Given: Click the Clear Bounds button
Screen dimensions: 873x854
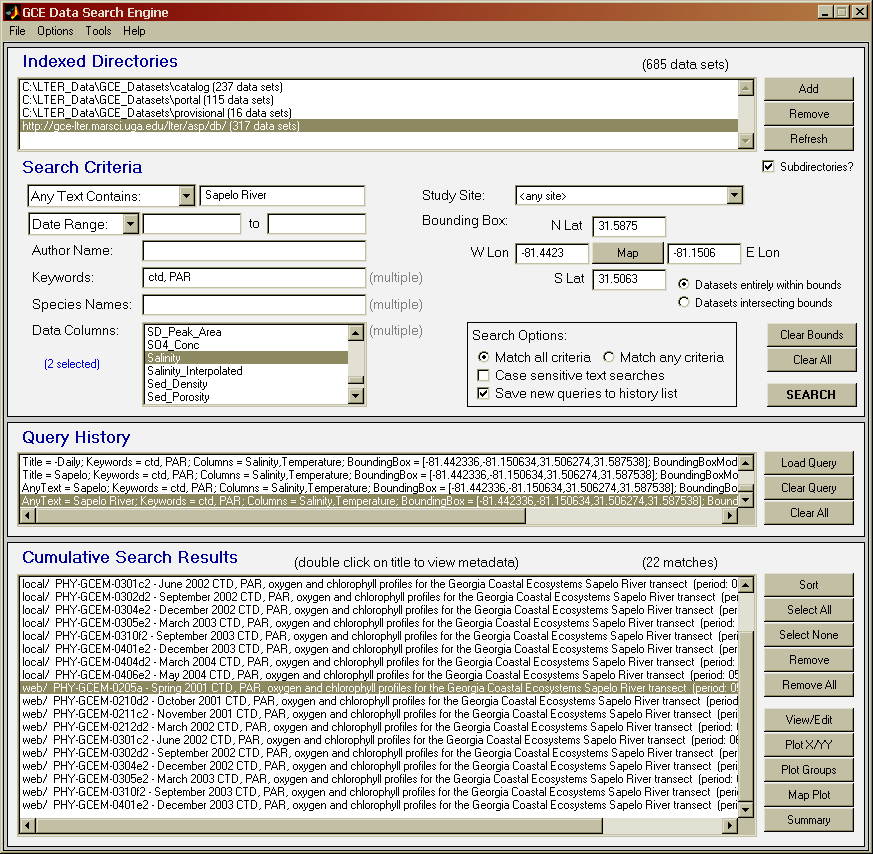Looking at the screenshot, I should [810, 335].
